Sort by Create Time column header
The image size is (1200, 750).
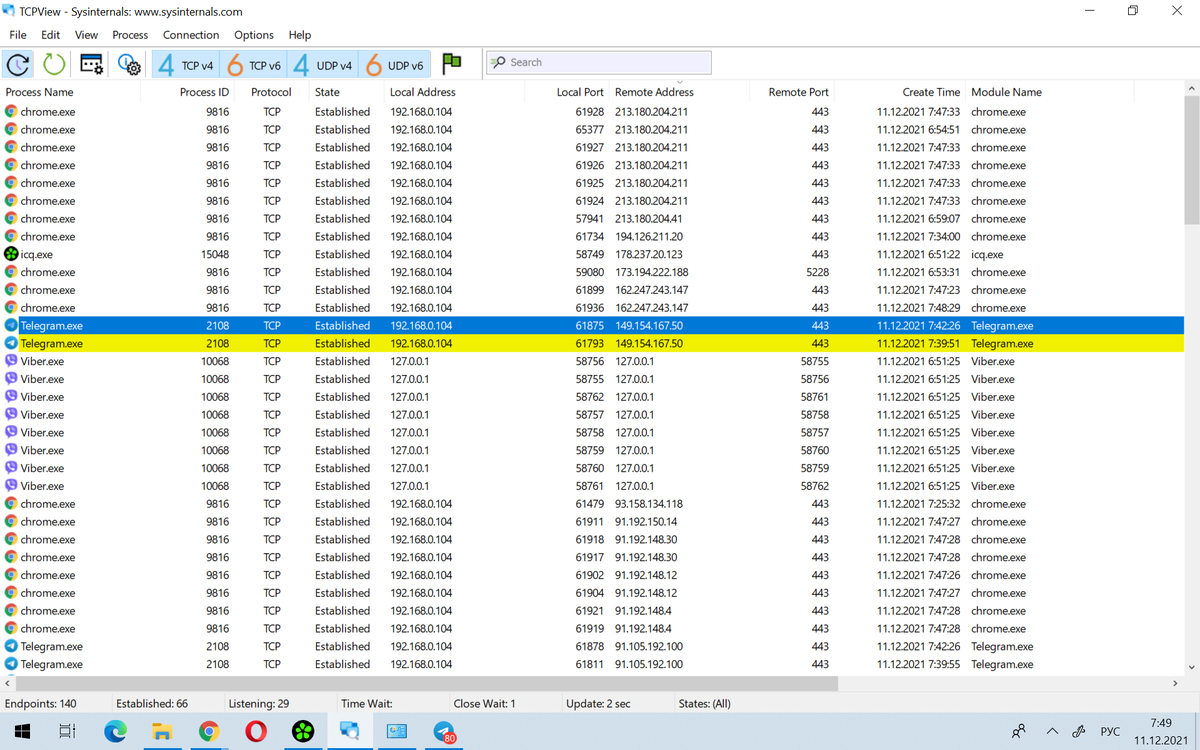(931, 92)
